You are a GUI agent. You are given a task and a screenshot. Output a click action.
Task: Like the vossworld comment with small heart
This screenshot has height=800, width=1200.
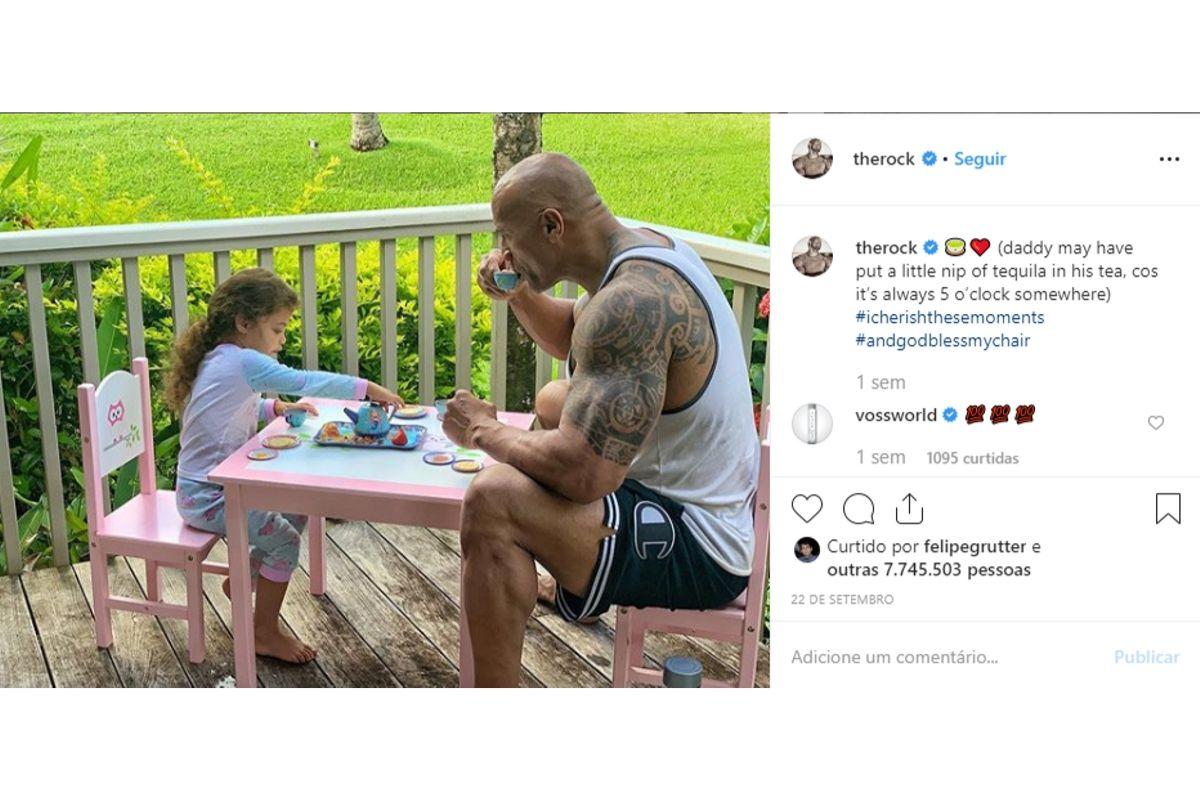[x=1155, y=423]
